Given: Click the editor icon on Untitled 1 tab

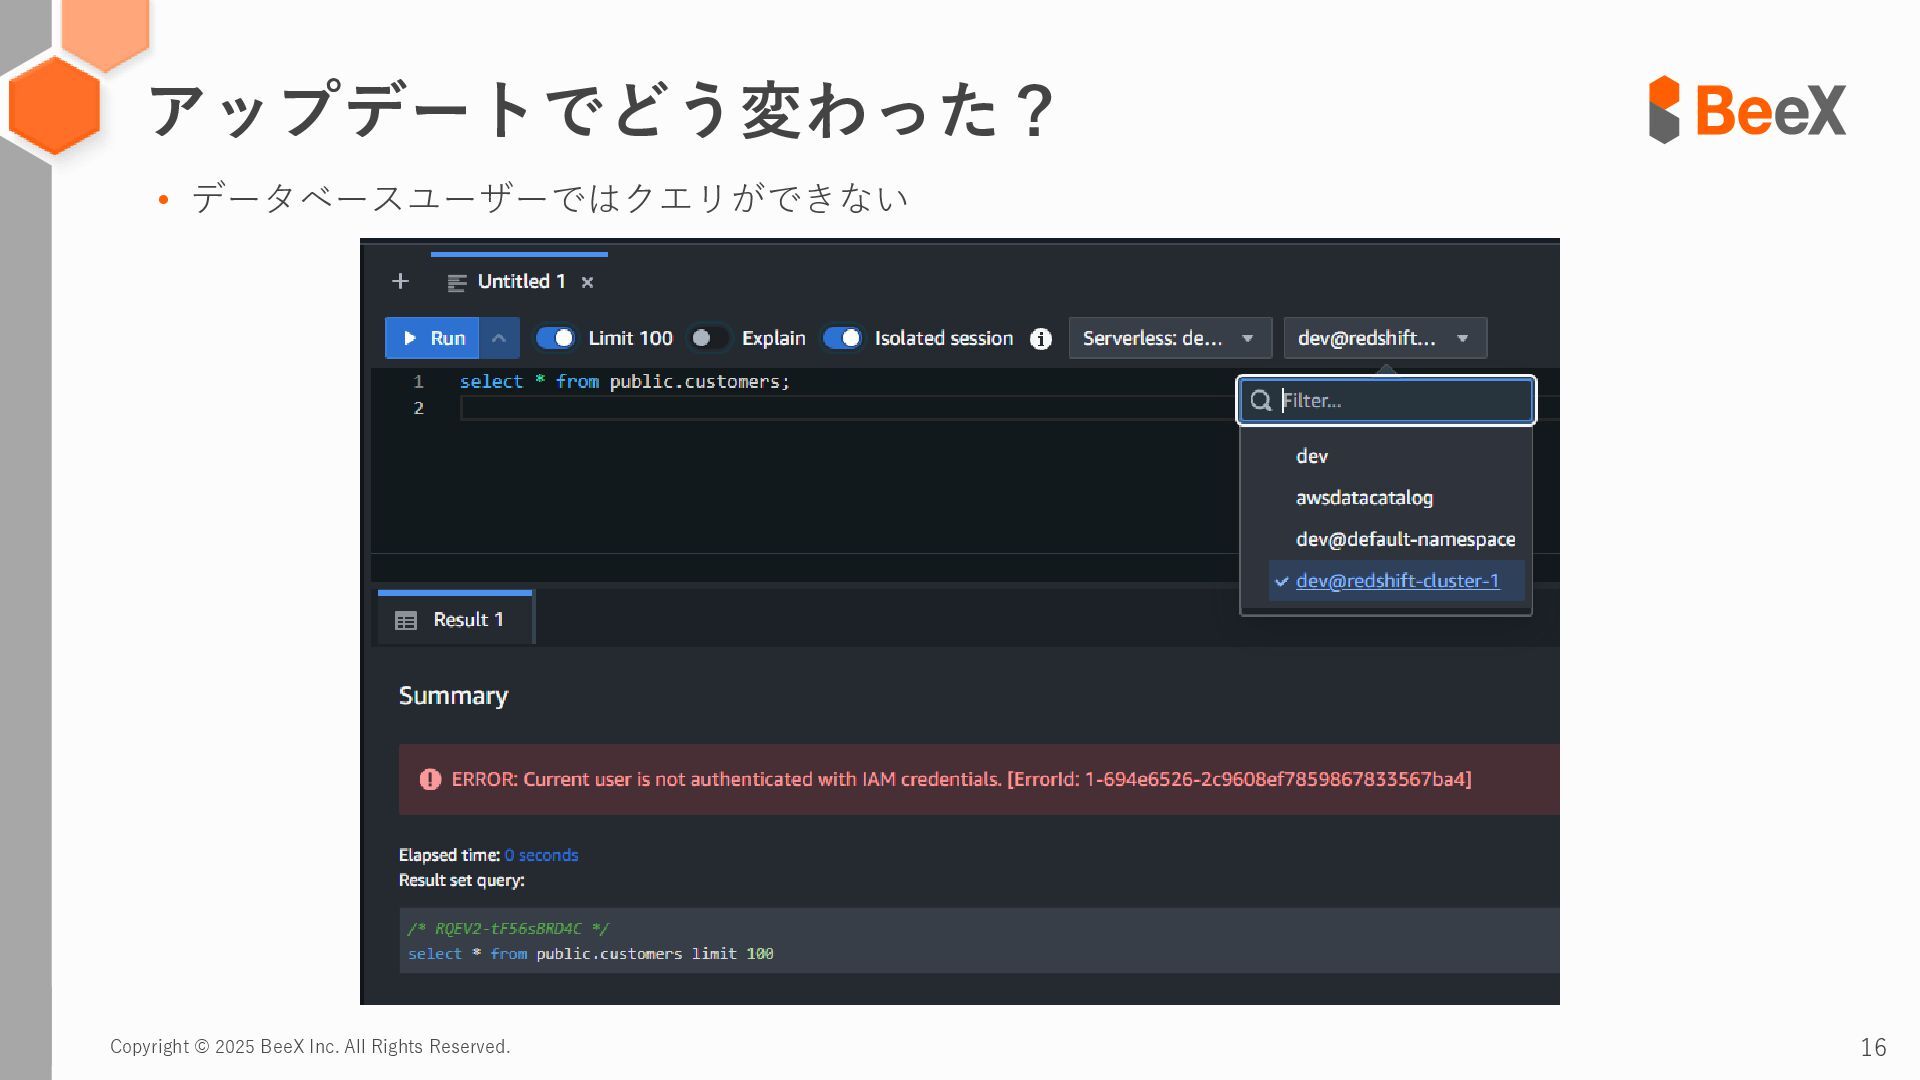Looking at the screenshot, I should (x=457, y=283).
